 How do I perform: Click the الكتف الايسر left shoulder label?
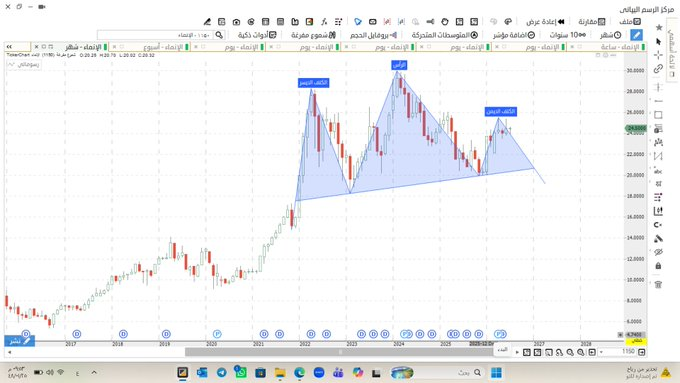(314, 82)
